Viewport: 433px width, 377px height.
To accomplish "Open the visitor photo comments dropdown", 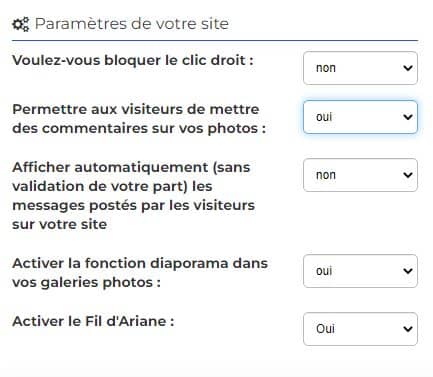I will [360, 117].
